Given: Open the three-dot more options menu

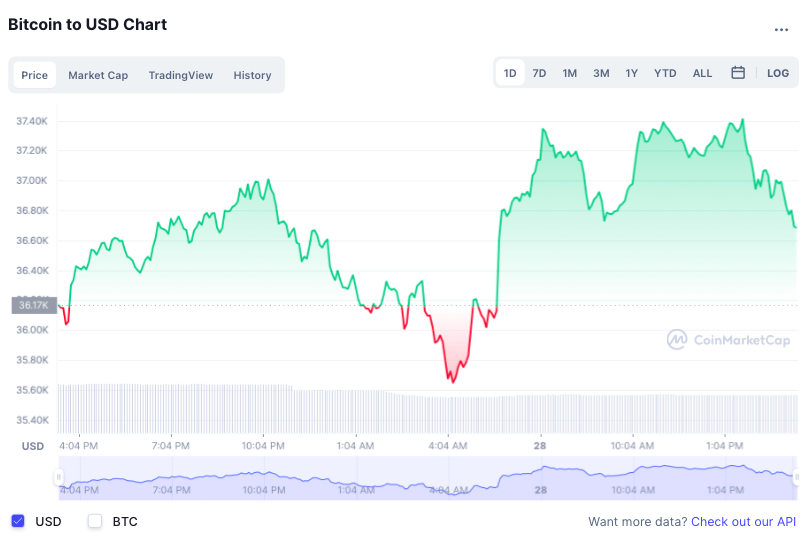Looking at the screenshot, I should click(x=781, y=29).
